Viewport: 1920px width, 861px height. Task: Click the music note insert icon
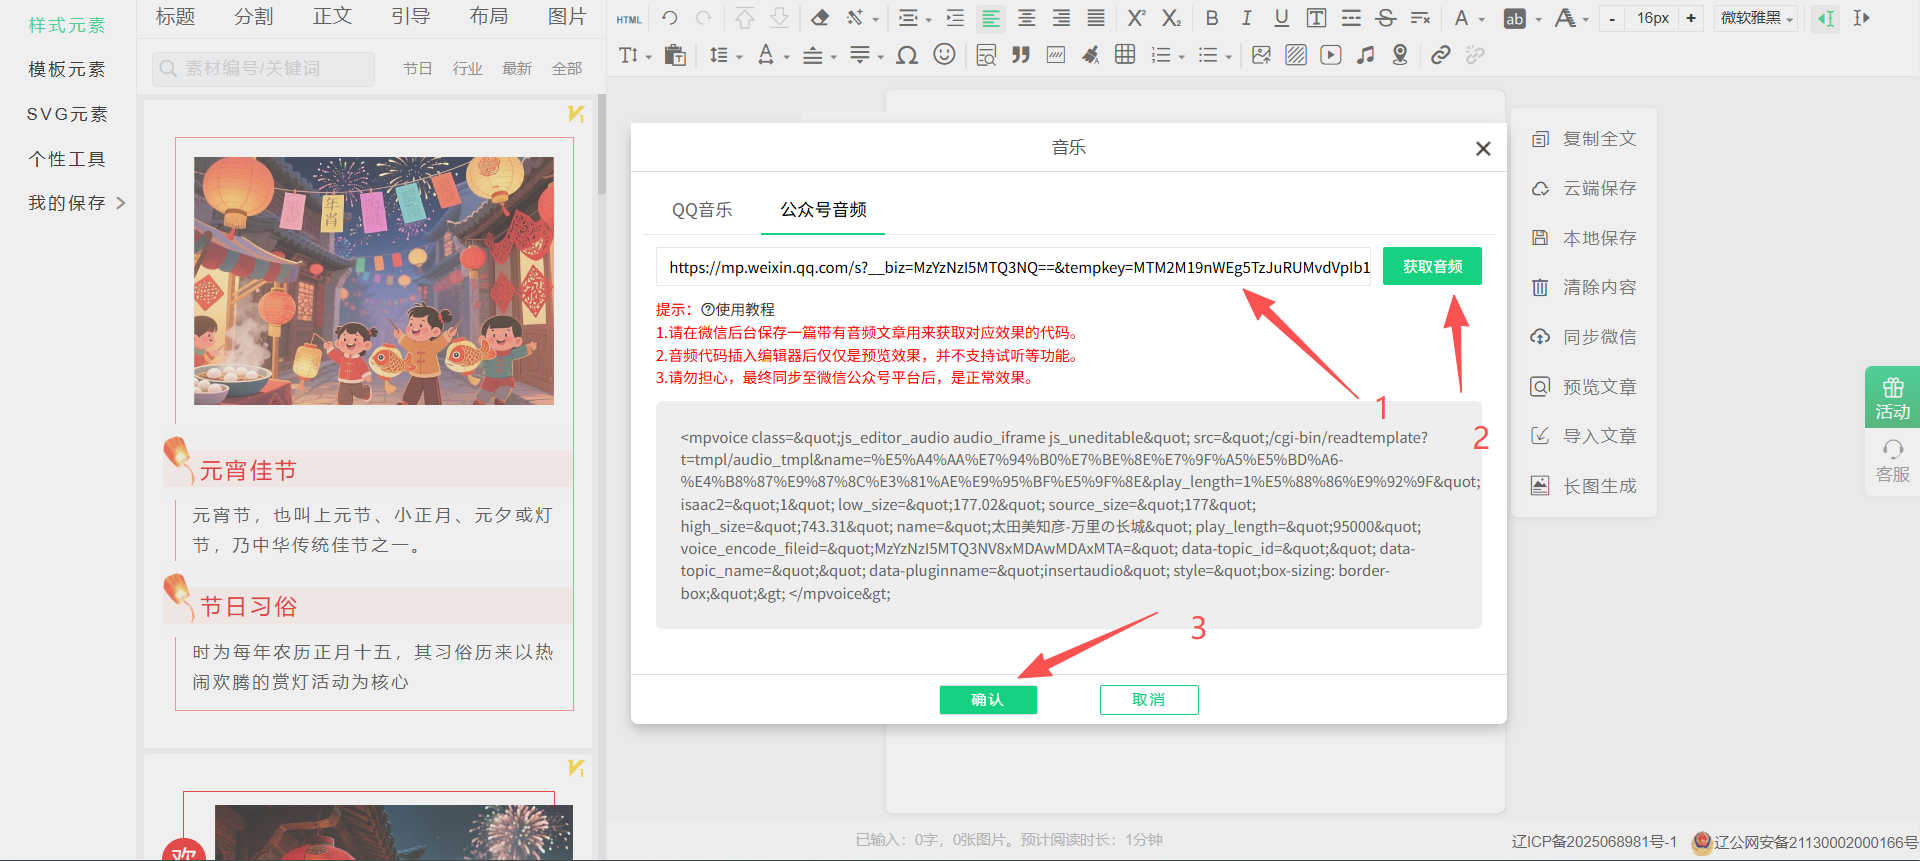pyautogui.click(x=1365, y=55)
